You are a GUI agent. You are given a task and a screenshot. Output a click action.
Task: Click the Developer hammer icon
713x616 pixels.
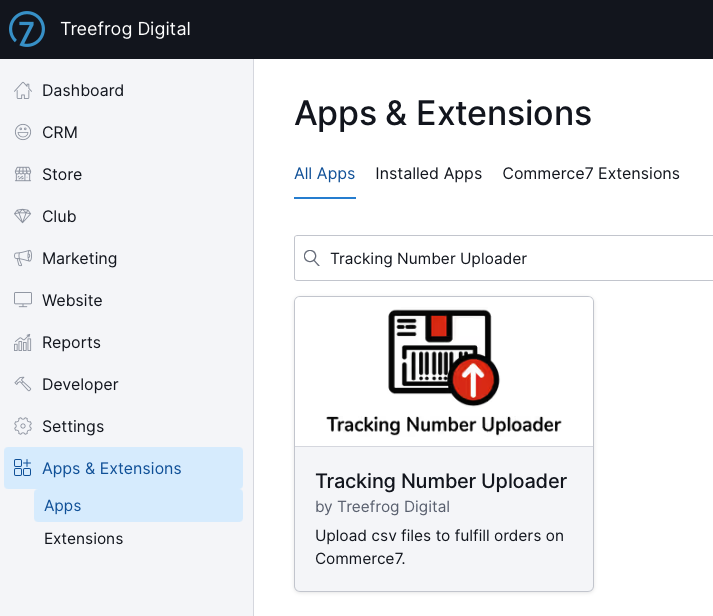click(x=23, y=384)
